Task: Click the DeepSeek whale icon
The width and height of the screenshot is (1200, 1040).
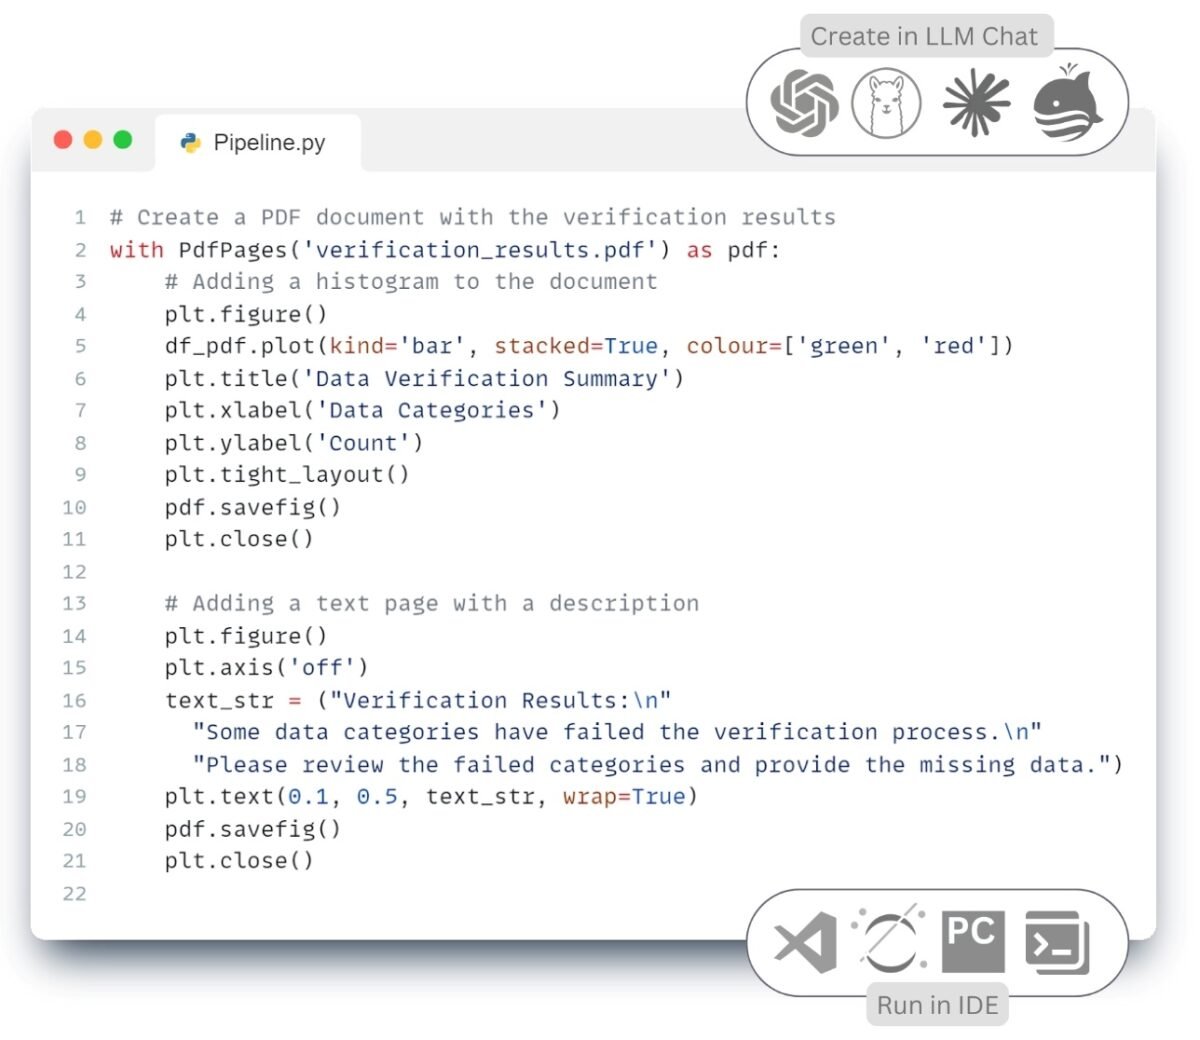Action: tap(1068, 102)
